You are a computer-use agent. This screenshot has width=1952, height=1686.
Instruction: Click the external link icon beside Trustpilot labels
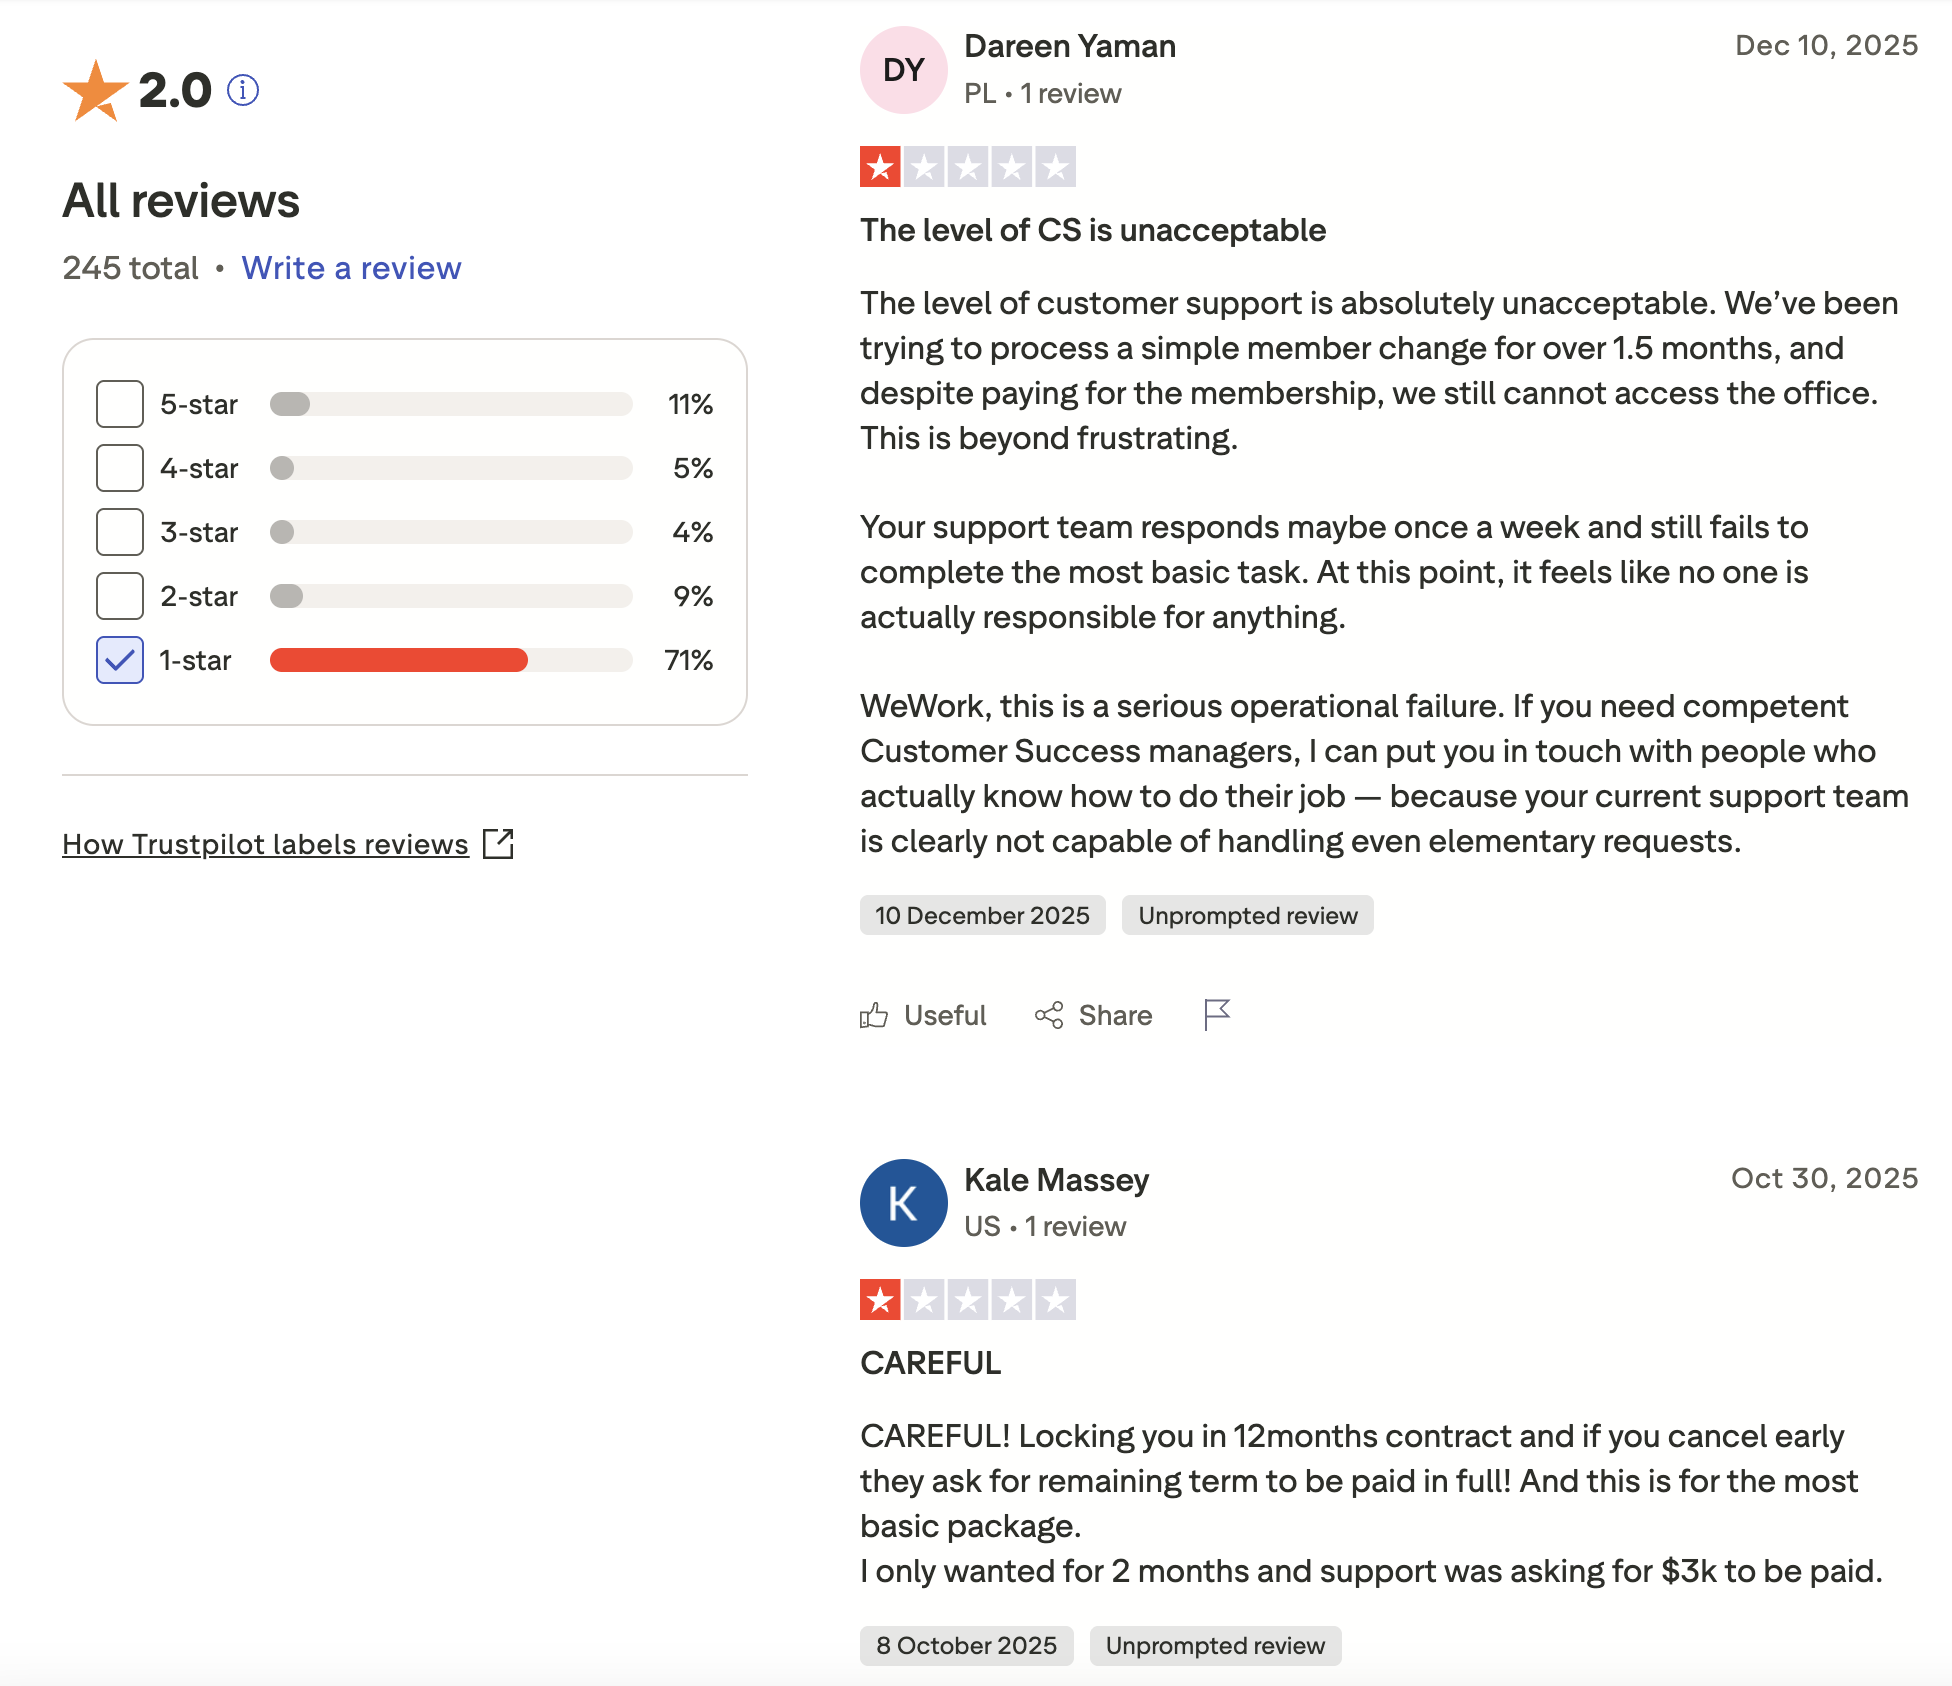click(498, 844)
